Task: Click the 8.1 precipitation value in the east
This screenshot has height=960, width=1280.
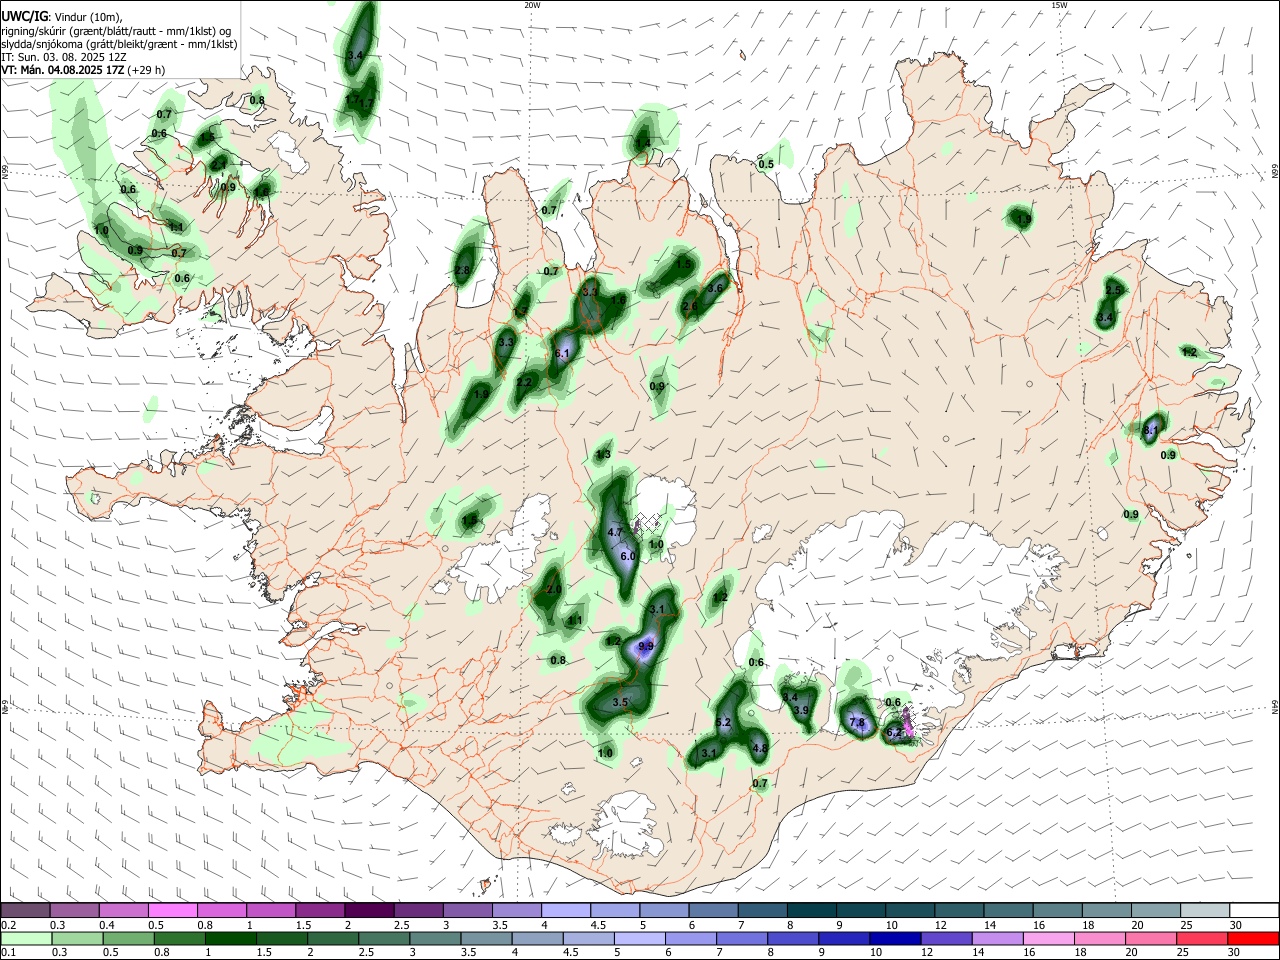Action: pos(1151,430)
